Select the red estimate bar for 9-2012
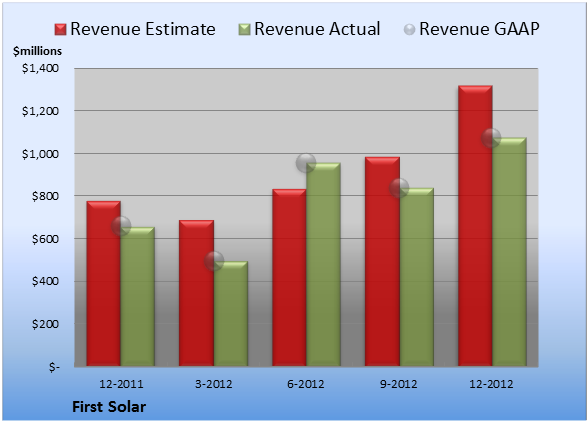This screenshot has height=422, width=588. (382, 261)
